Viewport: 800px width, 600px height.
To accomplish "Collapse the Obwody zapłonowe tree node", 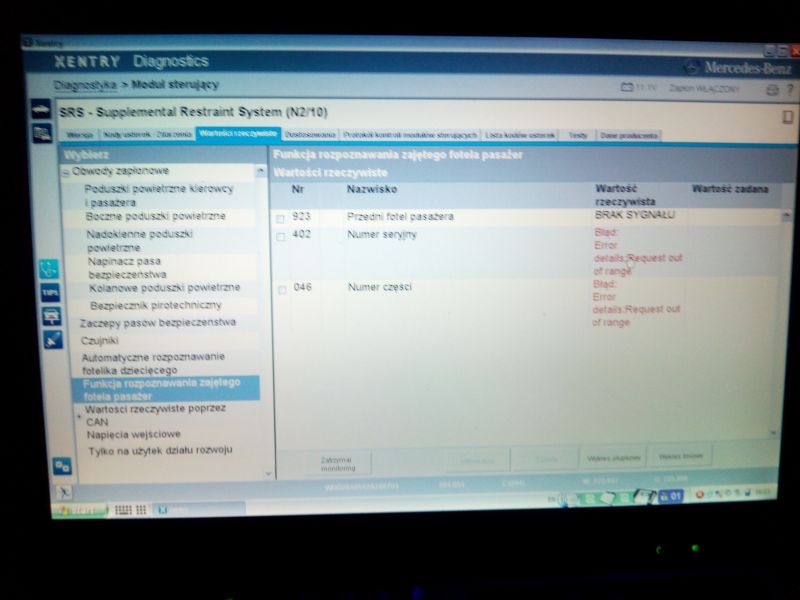I will (66, 173).
